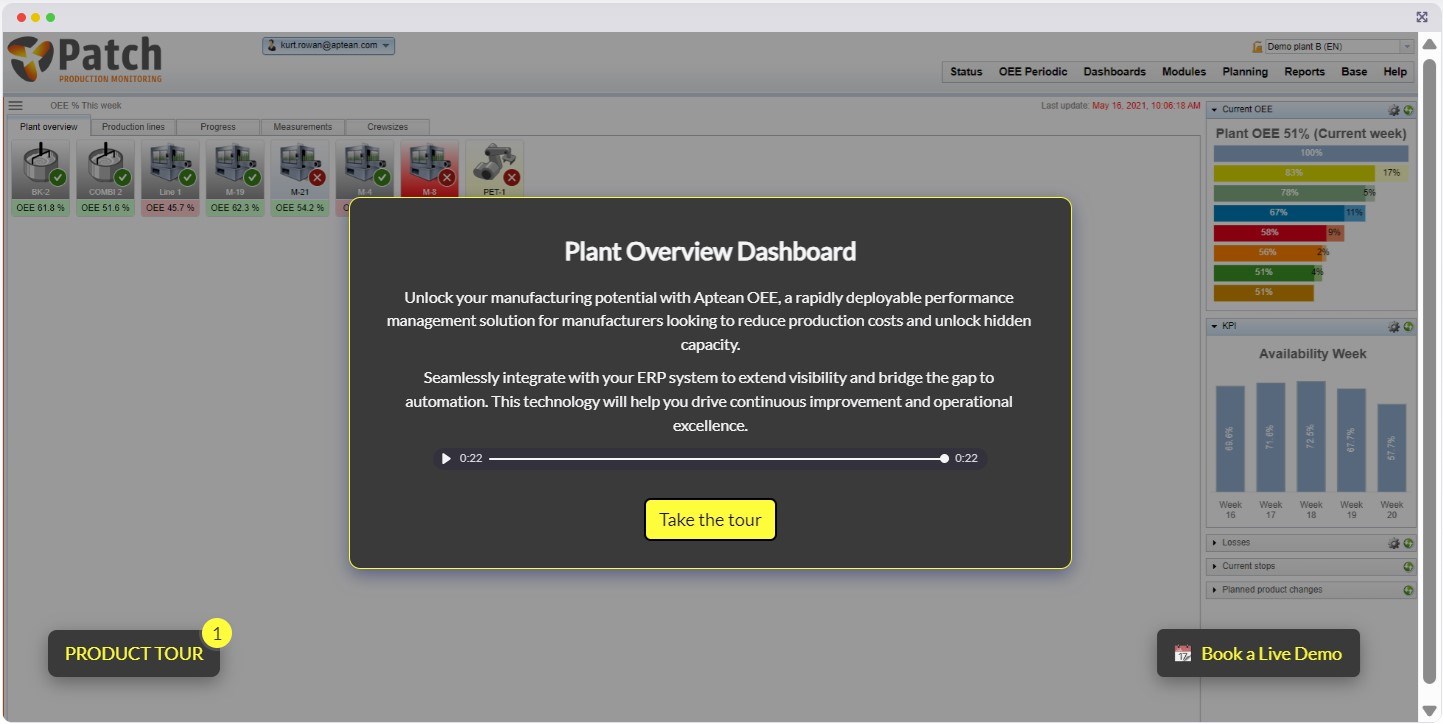Open the Modules menu
Viewport: 1443px width, 724px height.
pyautogui.click(x=1184, y=72)
